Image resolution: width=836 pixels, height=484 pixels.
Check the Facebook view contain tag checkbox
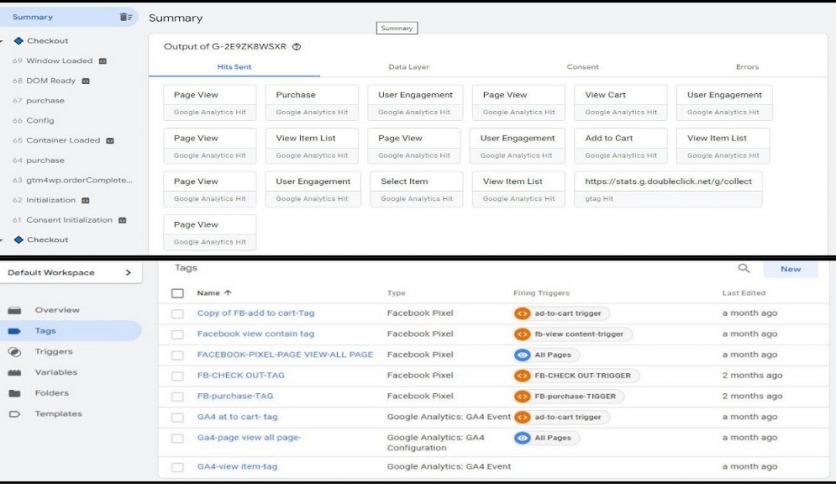(x=178, y=334)
